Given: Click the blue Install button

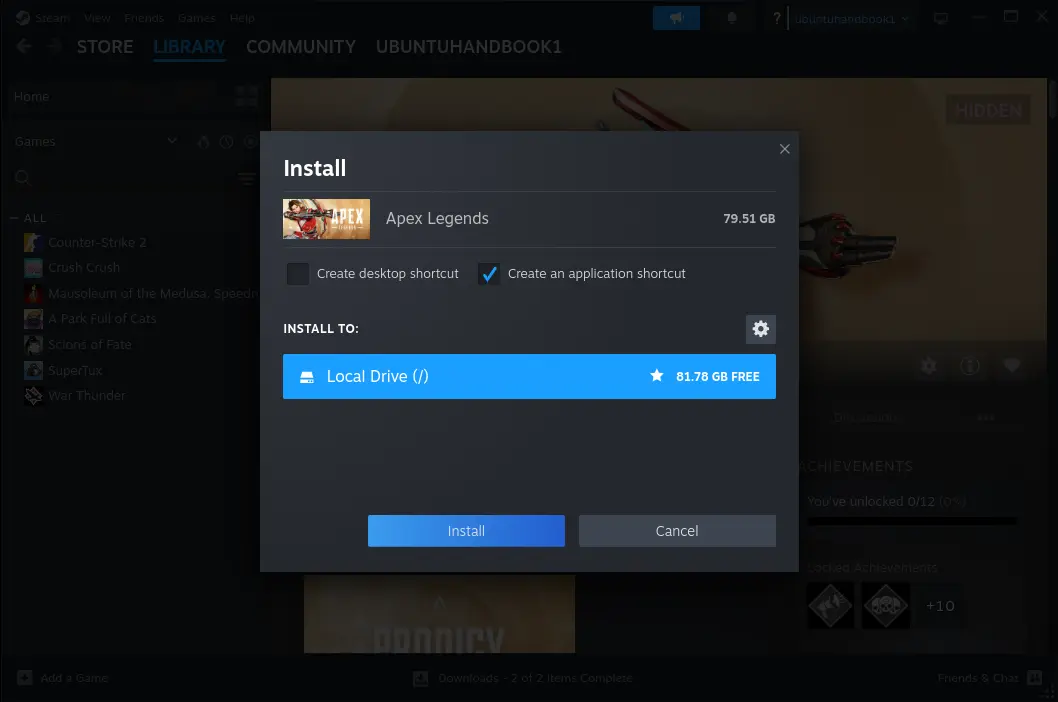Looking at the screenshot, I should pos(466,531).
